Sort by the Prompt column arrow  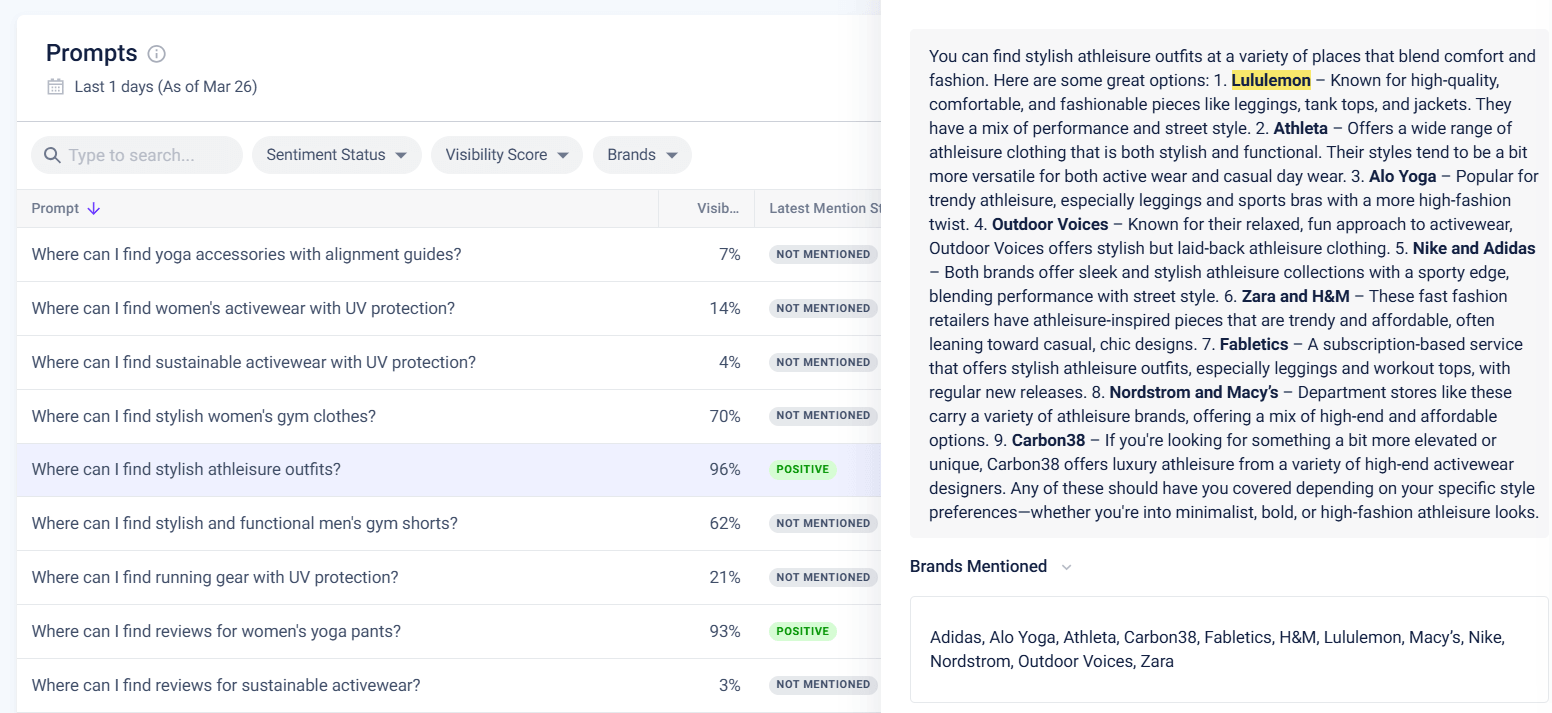94,208
